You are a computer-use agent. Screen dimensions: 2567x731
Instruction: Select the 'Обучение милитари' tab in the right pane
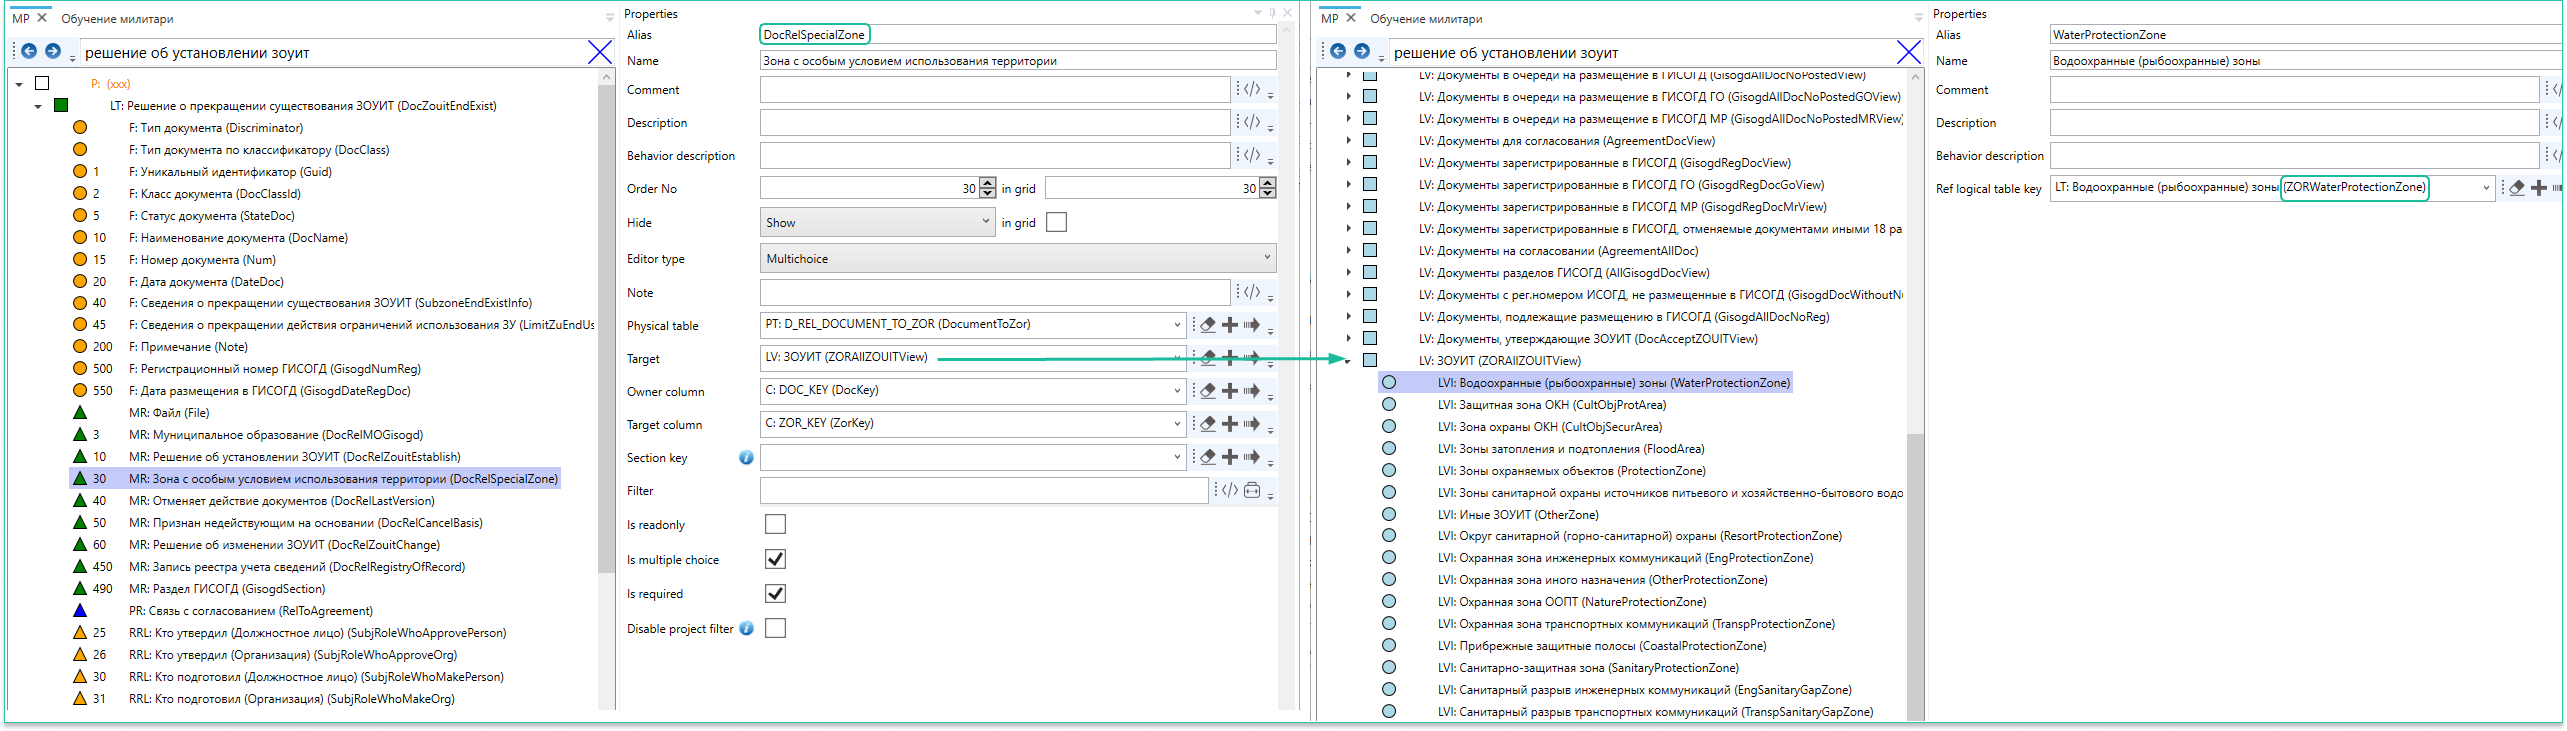(x=1426, y=19)
